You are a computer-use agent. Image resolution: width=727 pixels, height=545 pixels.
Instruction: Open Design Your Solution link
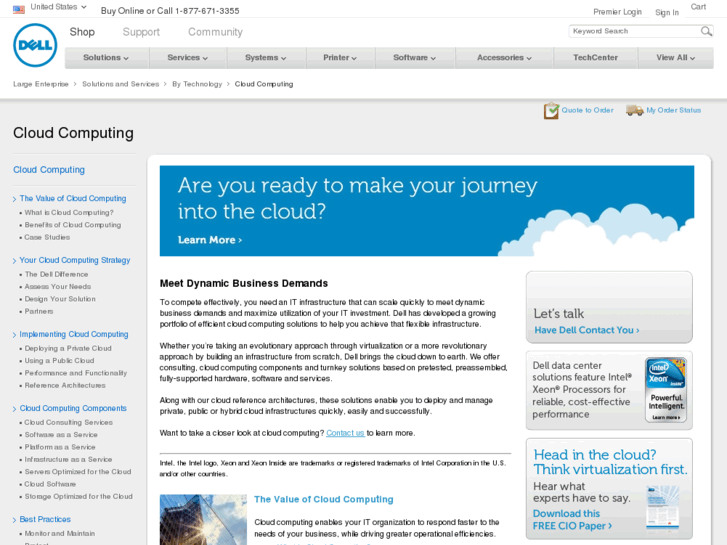[60, 299]
